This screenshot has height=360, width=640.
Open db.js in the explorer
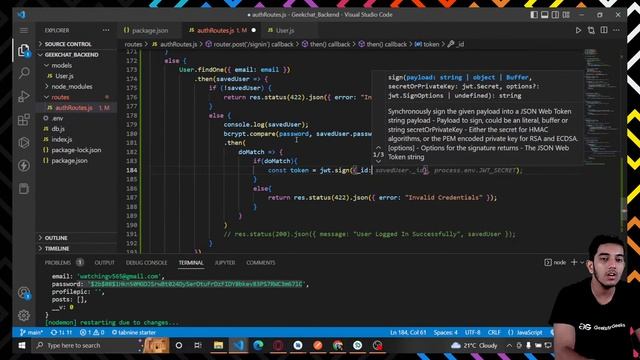point(58,129)
